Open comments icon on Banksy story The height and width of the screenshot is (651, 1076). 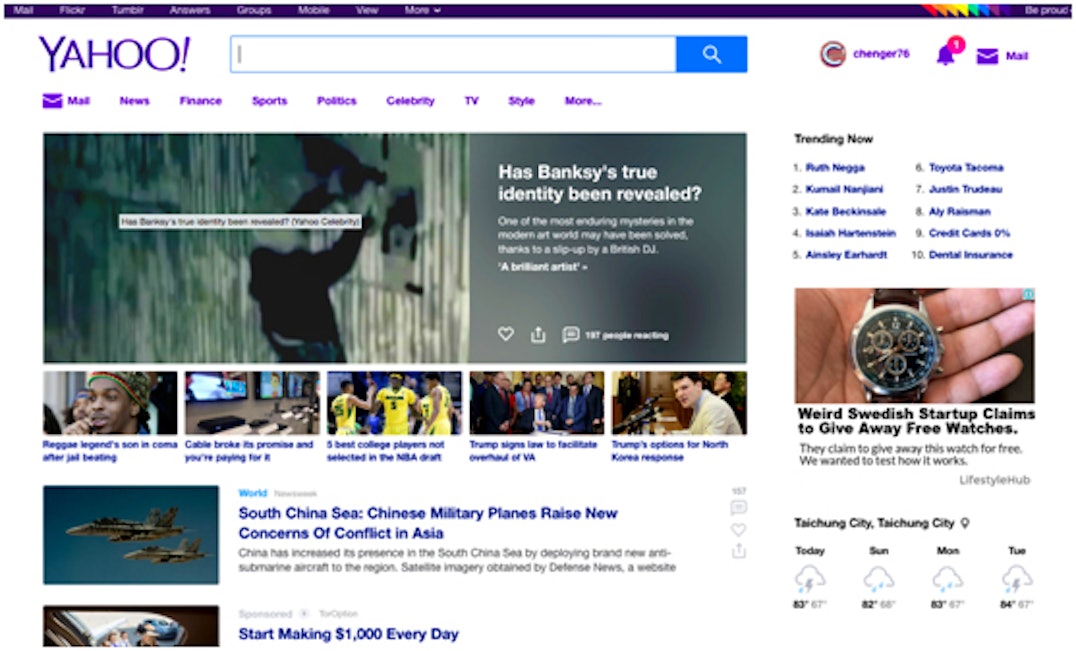click(570, 334)
